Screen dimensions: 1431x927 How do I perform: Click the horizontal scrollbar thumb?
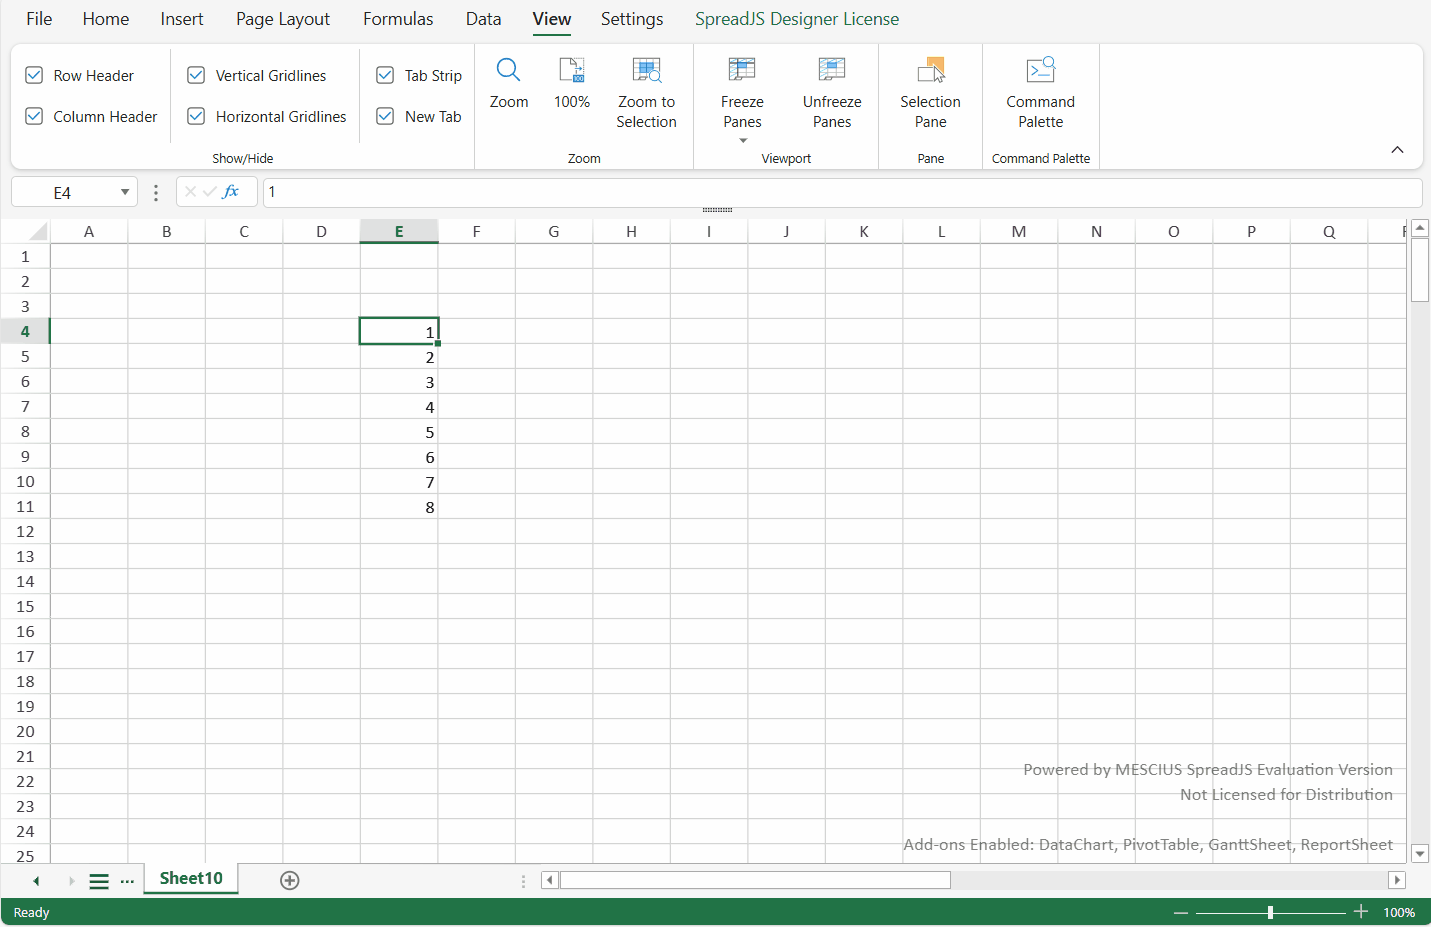[x=755, y=880]
